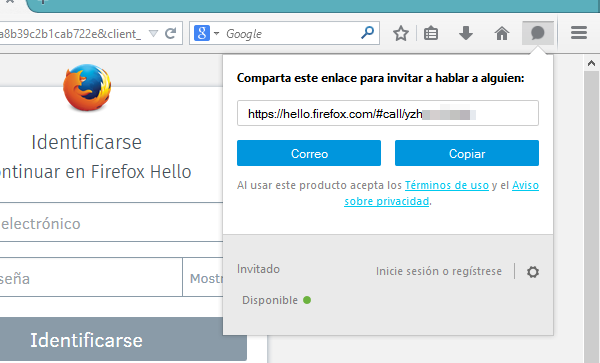Click the bookmark star icon
Viewport: 600px width, 363px height.
pos(401,34)
